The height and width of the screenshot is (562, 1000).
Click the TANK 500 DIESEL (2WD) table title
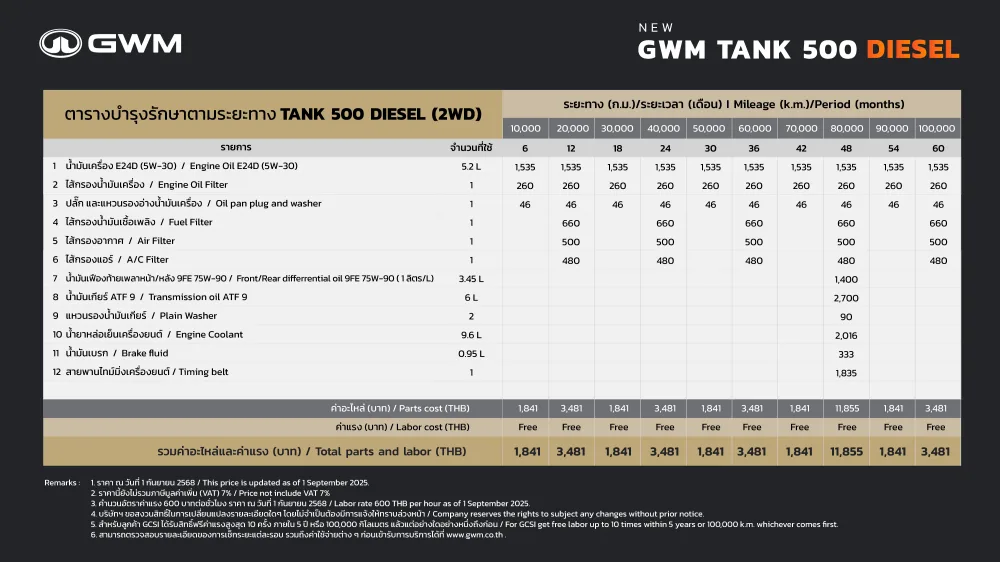[x=273, y=114]
